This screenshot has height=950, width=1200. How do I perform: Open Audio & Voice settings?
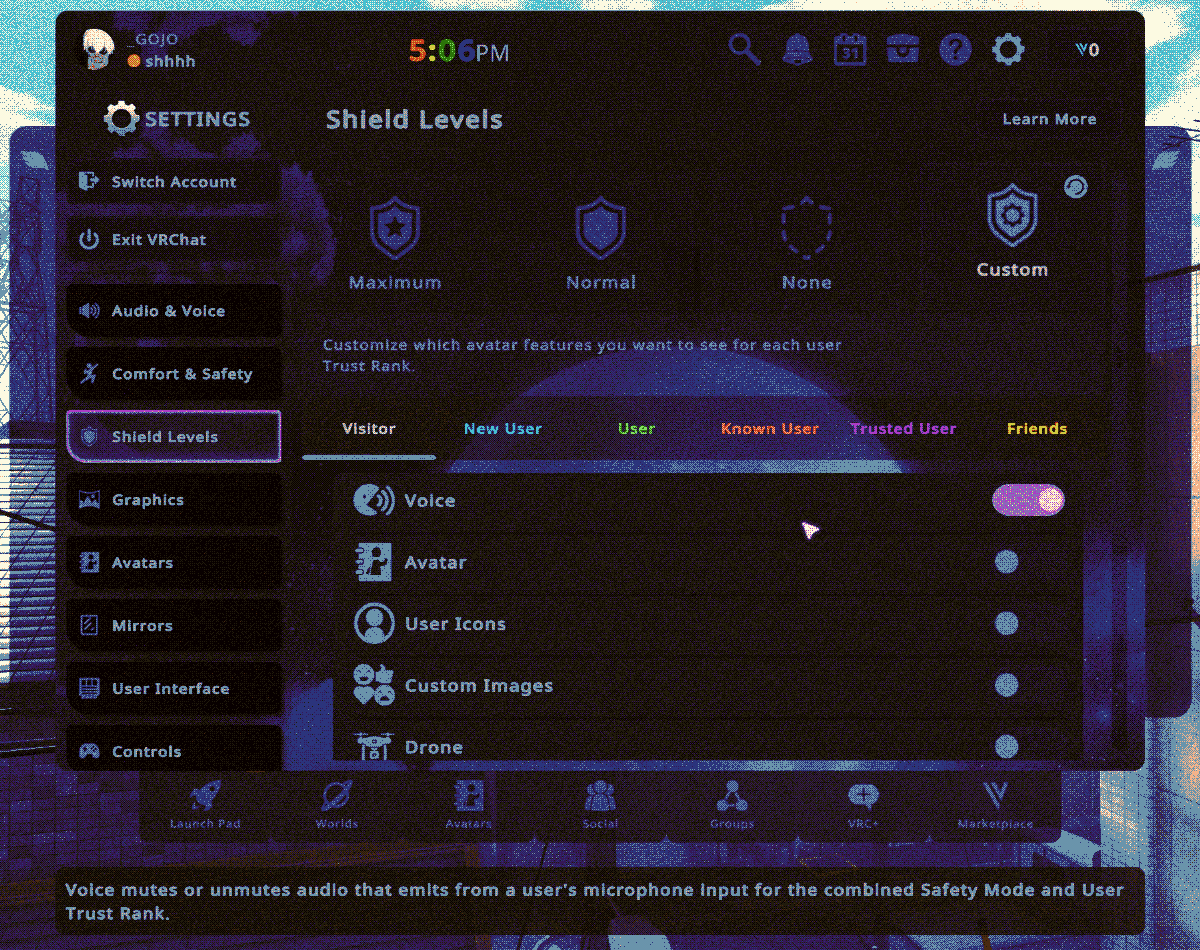pos(174,311)
